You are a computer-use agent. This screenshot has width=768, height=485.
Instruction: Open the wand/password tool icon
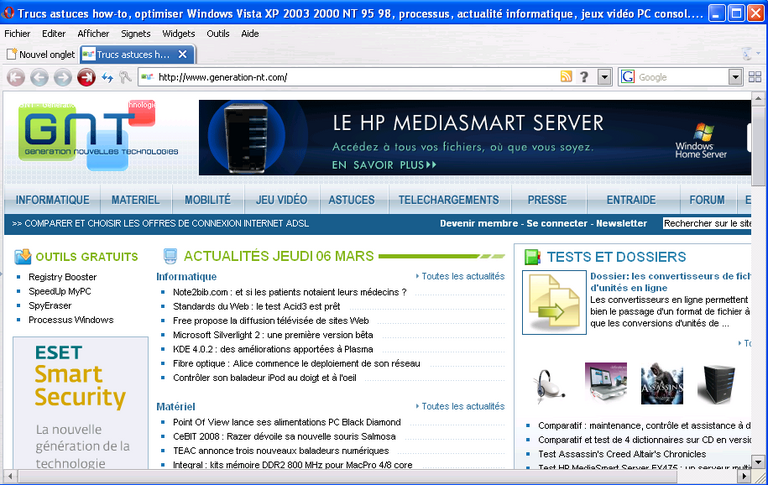click(x=125, y=77)
